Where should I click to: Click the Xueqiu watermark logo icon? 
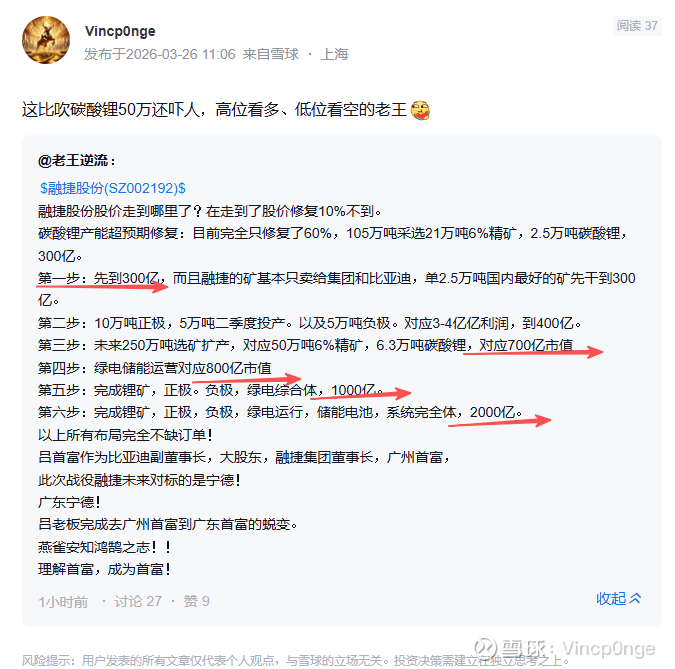pyautogui.click(x=486, y=648)
